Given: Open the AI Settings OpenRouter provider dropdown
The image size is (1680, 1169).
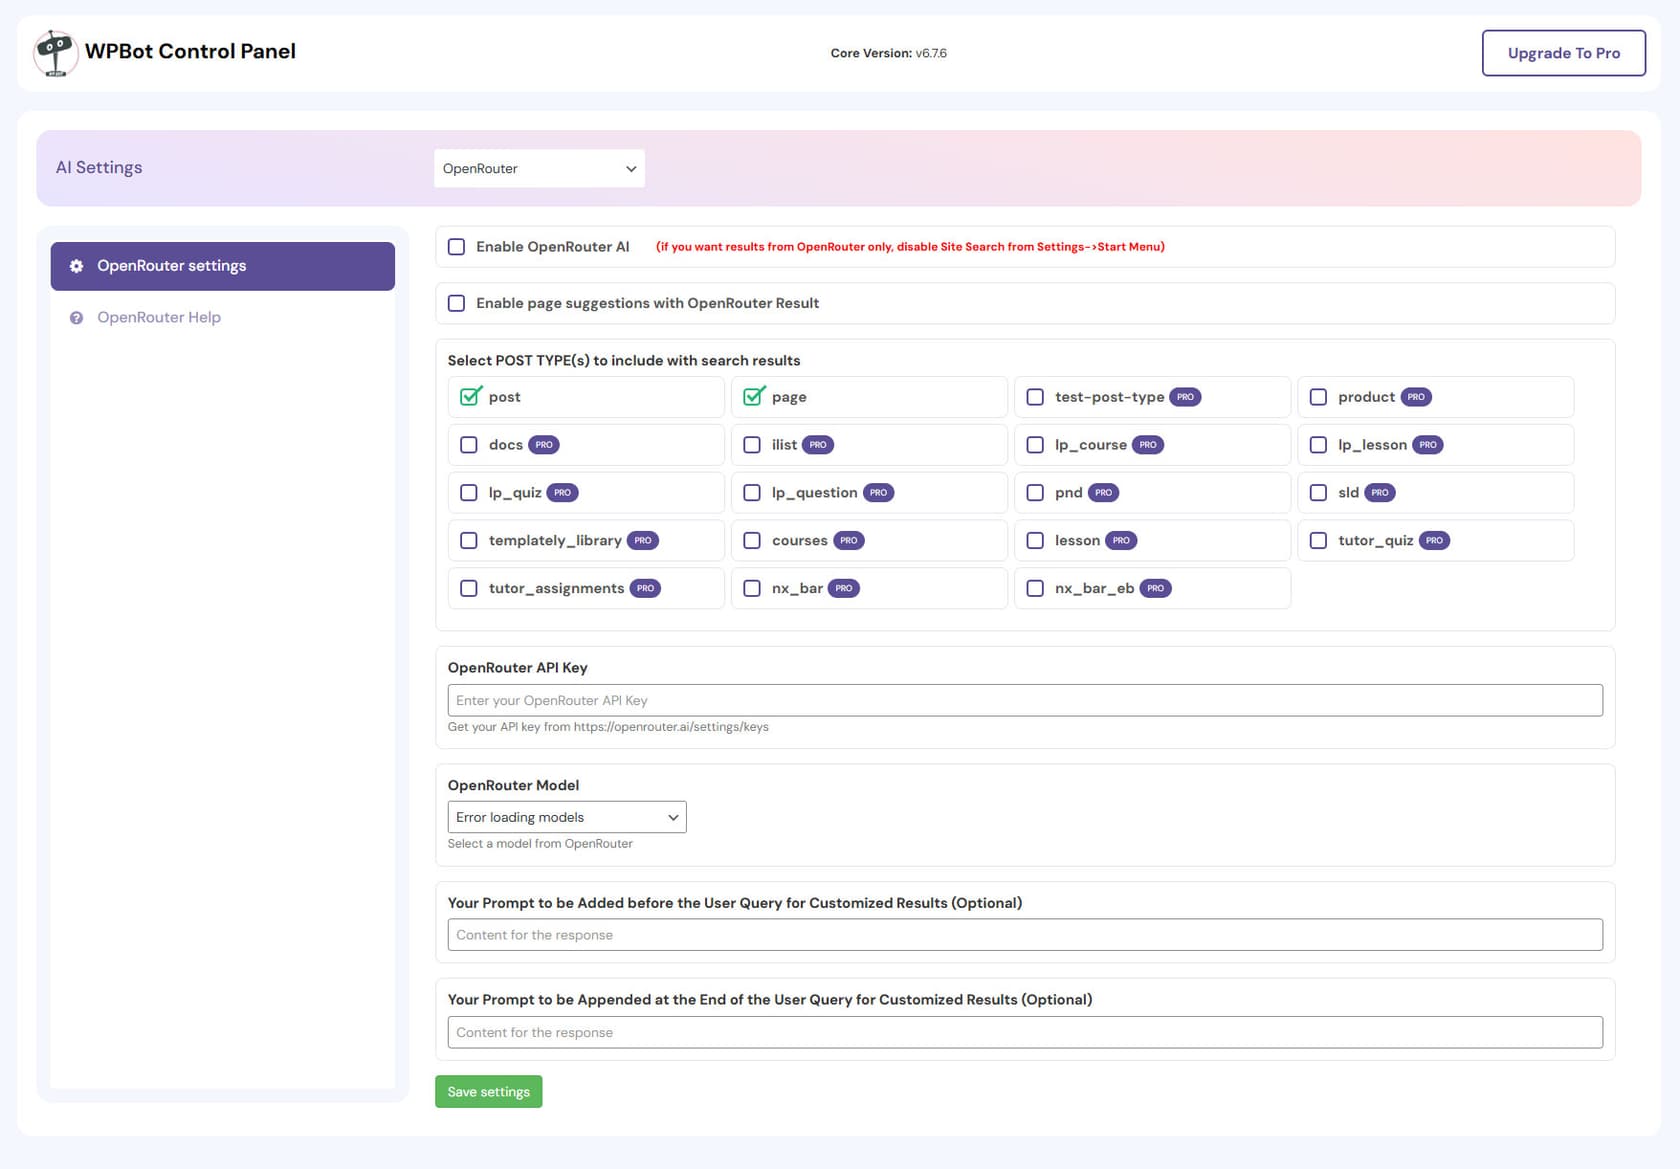Looking at the screenshot, I should coord(539,169).
